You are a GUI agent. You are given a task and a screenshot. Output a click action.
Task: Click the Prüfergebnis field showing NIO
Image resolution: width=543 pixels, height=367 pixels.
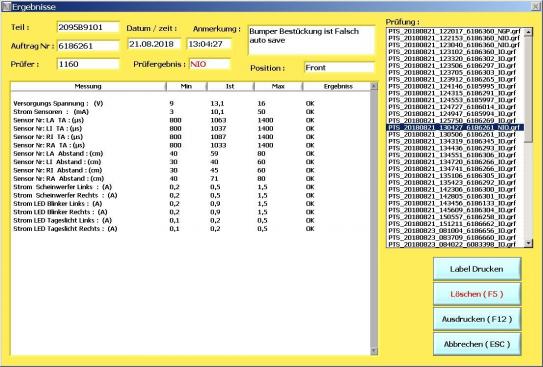coord(210,64)
